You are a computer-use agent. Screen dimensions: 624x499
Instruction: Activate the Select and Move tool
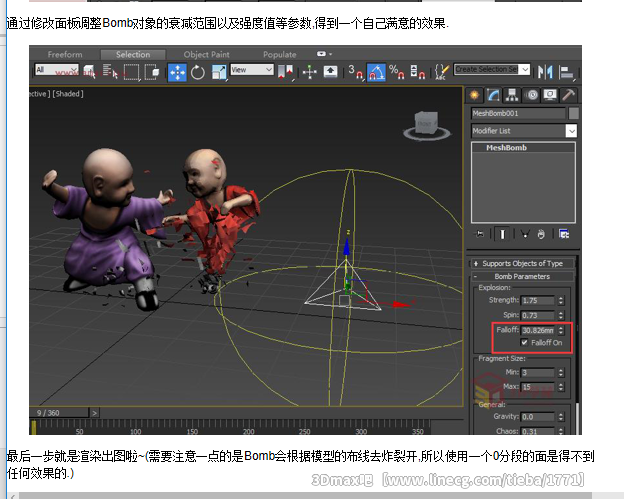click(177, 72)
